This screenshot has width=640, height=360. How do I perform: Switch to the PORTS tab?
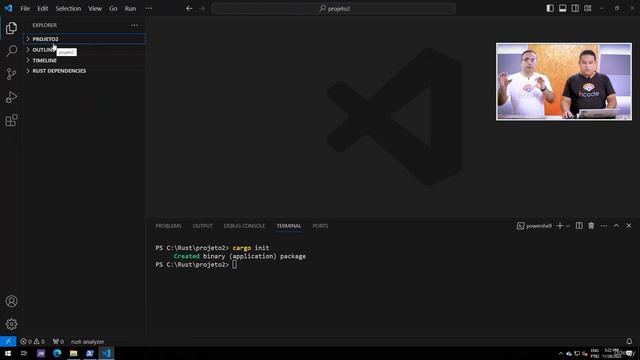click(x=320, y=226)
